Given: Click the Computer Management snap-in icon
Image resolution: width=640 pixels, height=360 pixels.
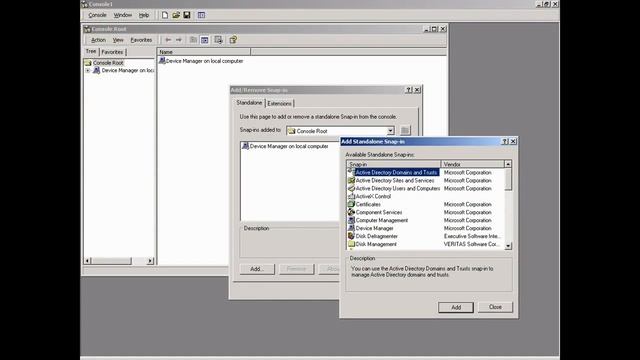Looking at the screenshot, I should click(351, 220).
